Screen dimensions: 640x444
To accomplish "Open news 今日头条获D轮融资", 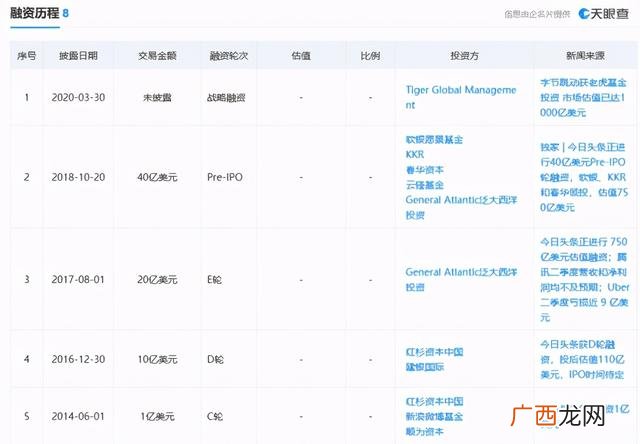I will (x=582, y=360).
